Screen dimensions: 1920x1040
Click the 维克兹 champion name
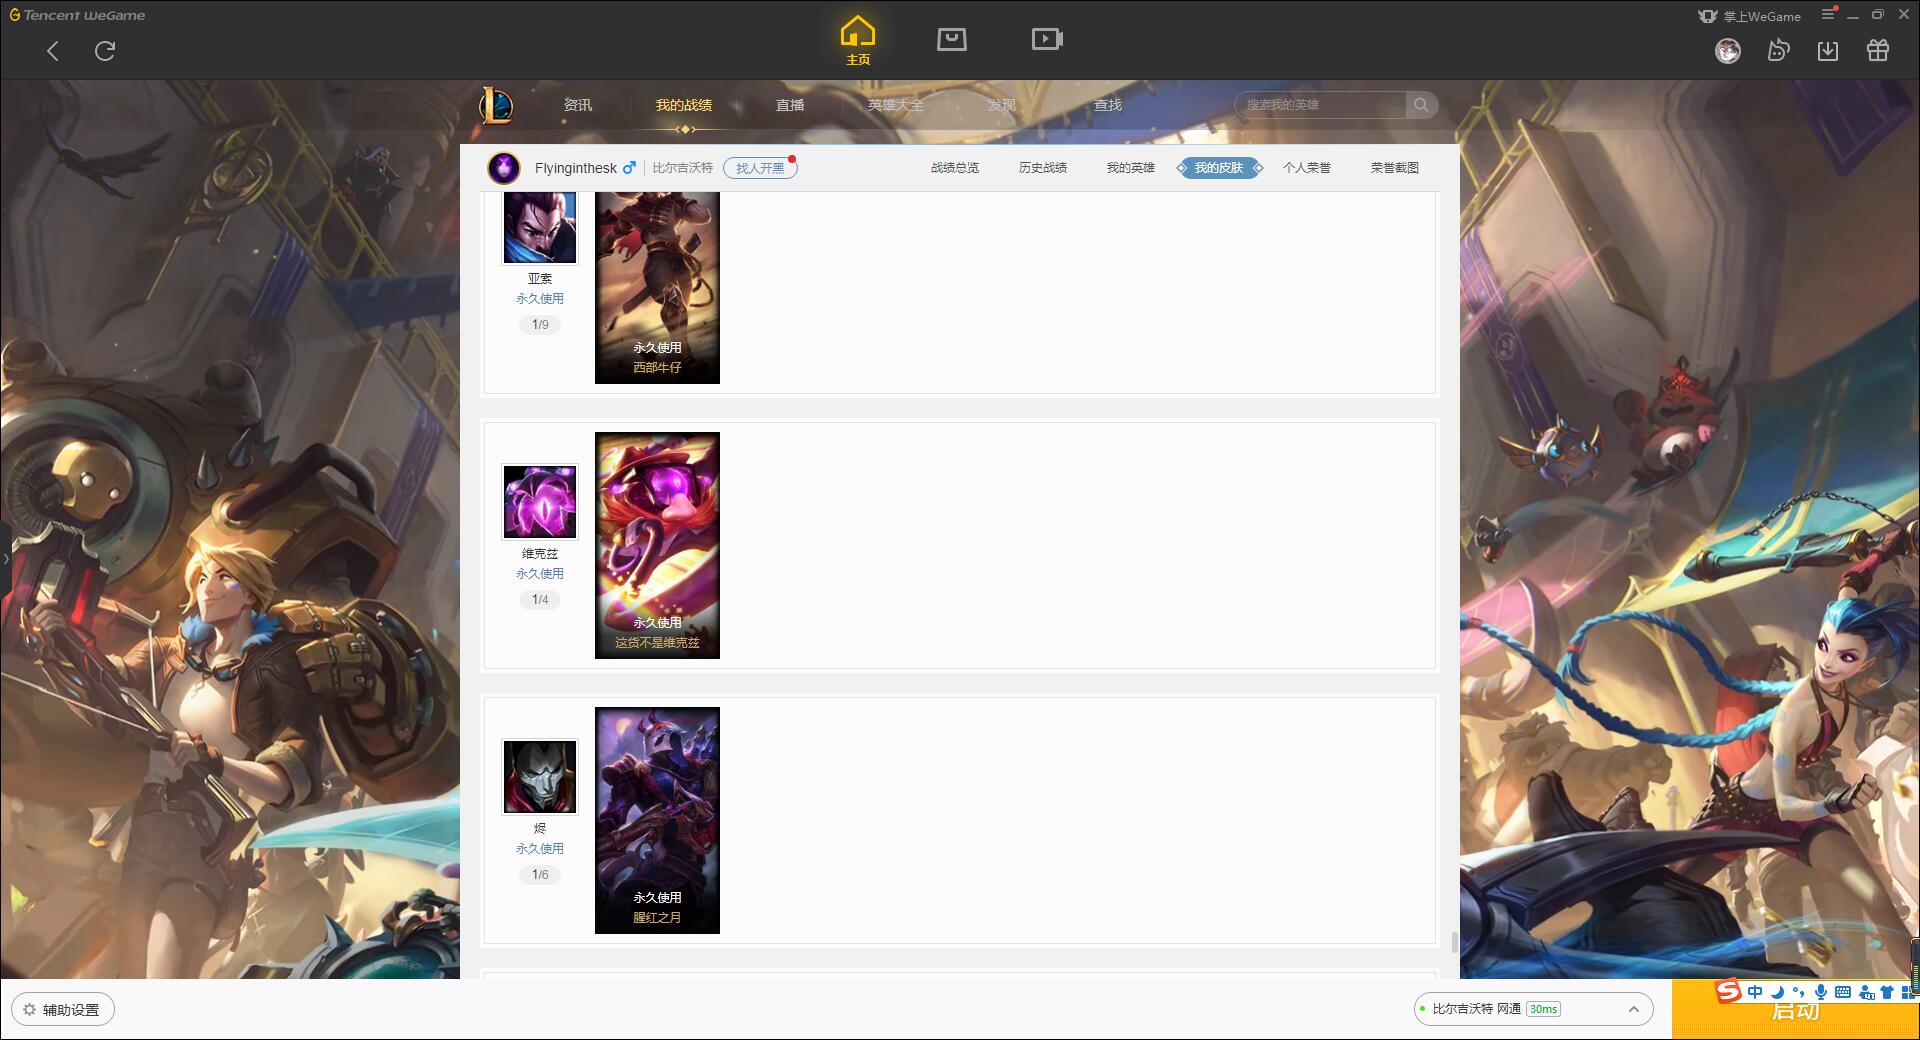540,554
